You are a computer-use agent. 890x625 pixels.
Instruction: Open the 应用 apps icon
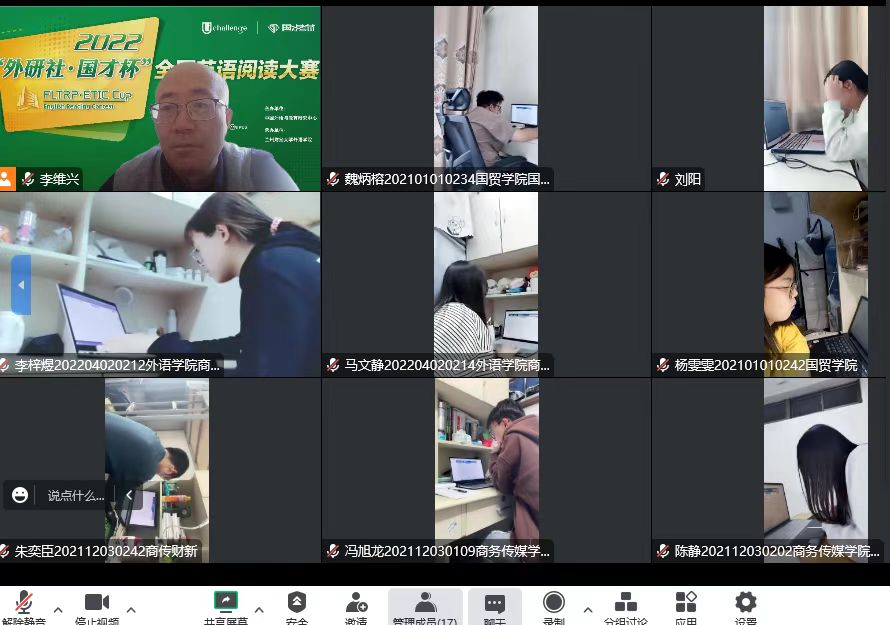click(x=686, y=602)
